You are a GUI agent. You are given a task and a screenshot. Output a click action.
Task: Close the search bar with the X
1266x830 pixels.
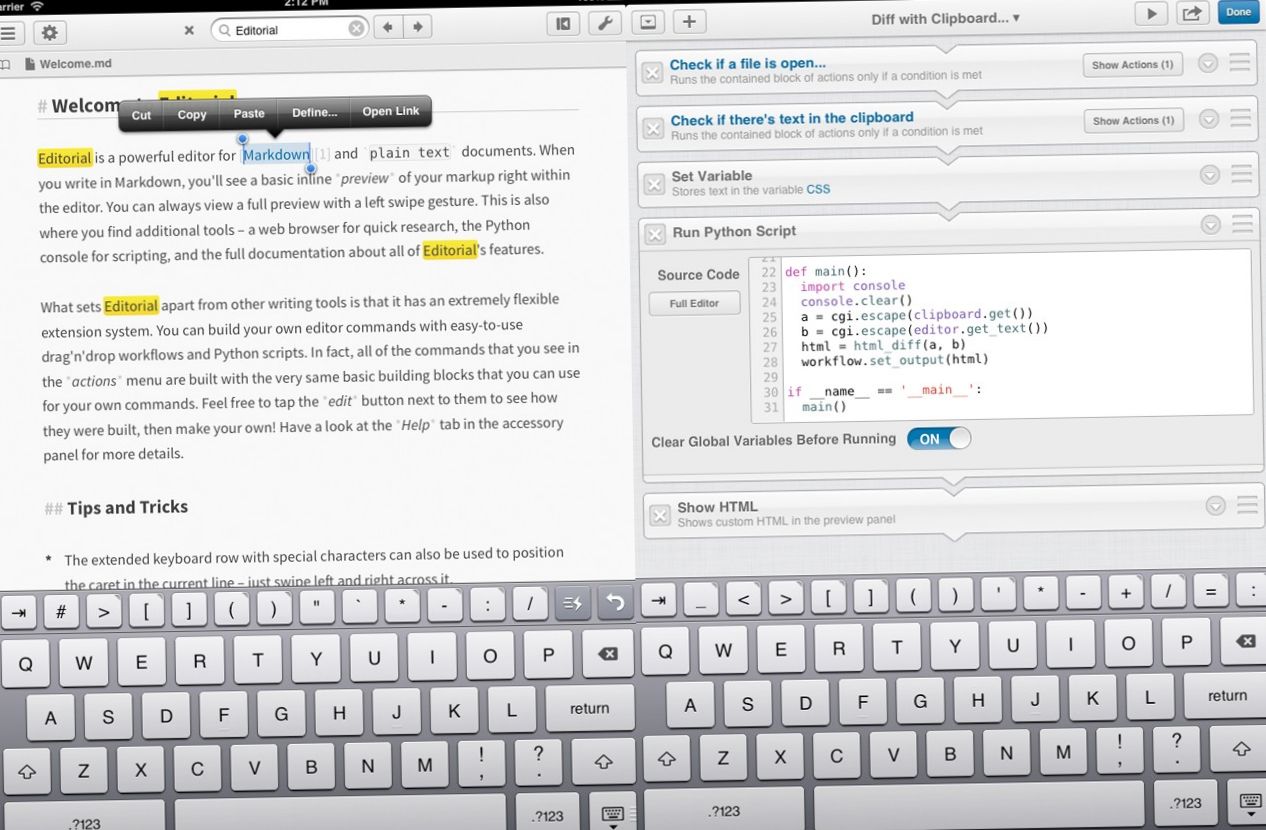point(189,30)
